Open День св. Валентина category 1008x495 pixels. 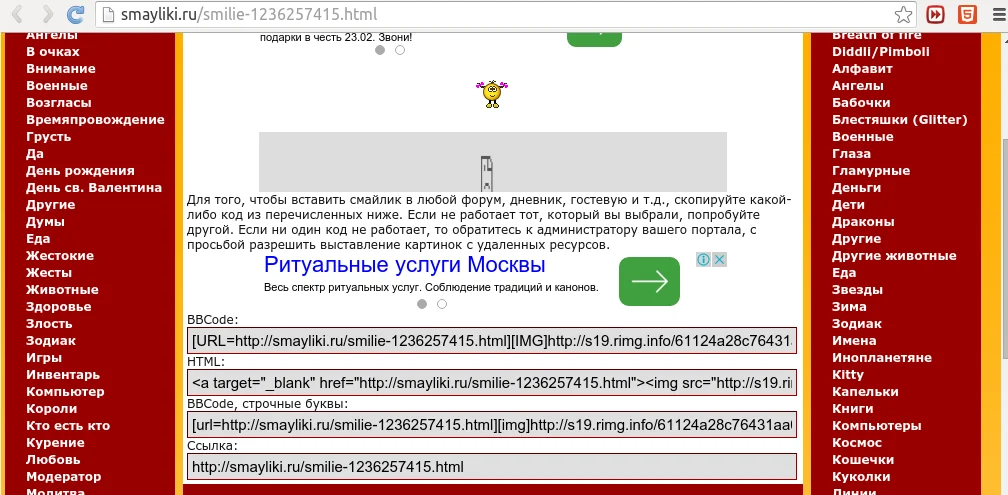(x=94, y=188)
